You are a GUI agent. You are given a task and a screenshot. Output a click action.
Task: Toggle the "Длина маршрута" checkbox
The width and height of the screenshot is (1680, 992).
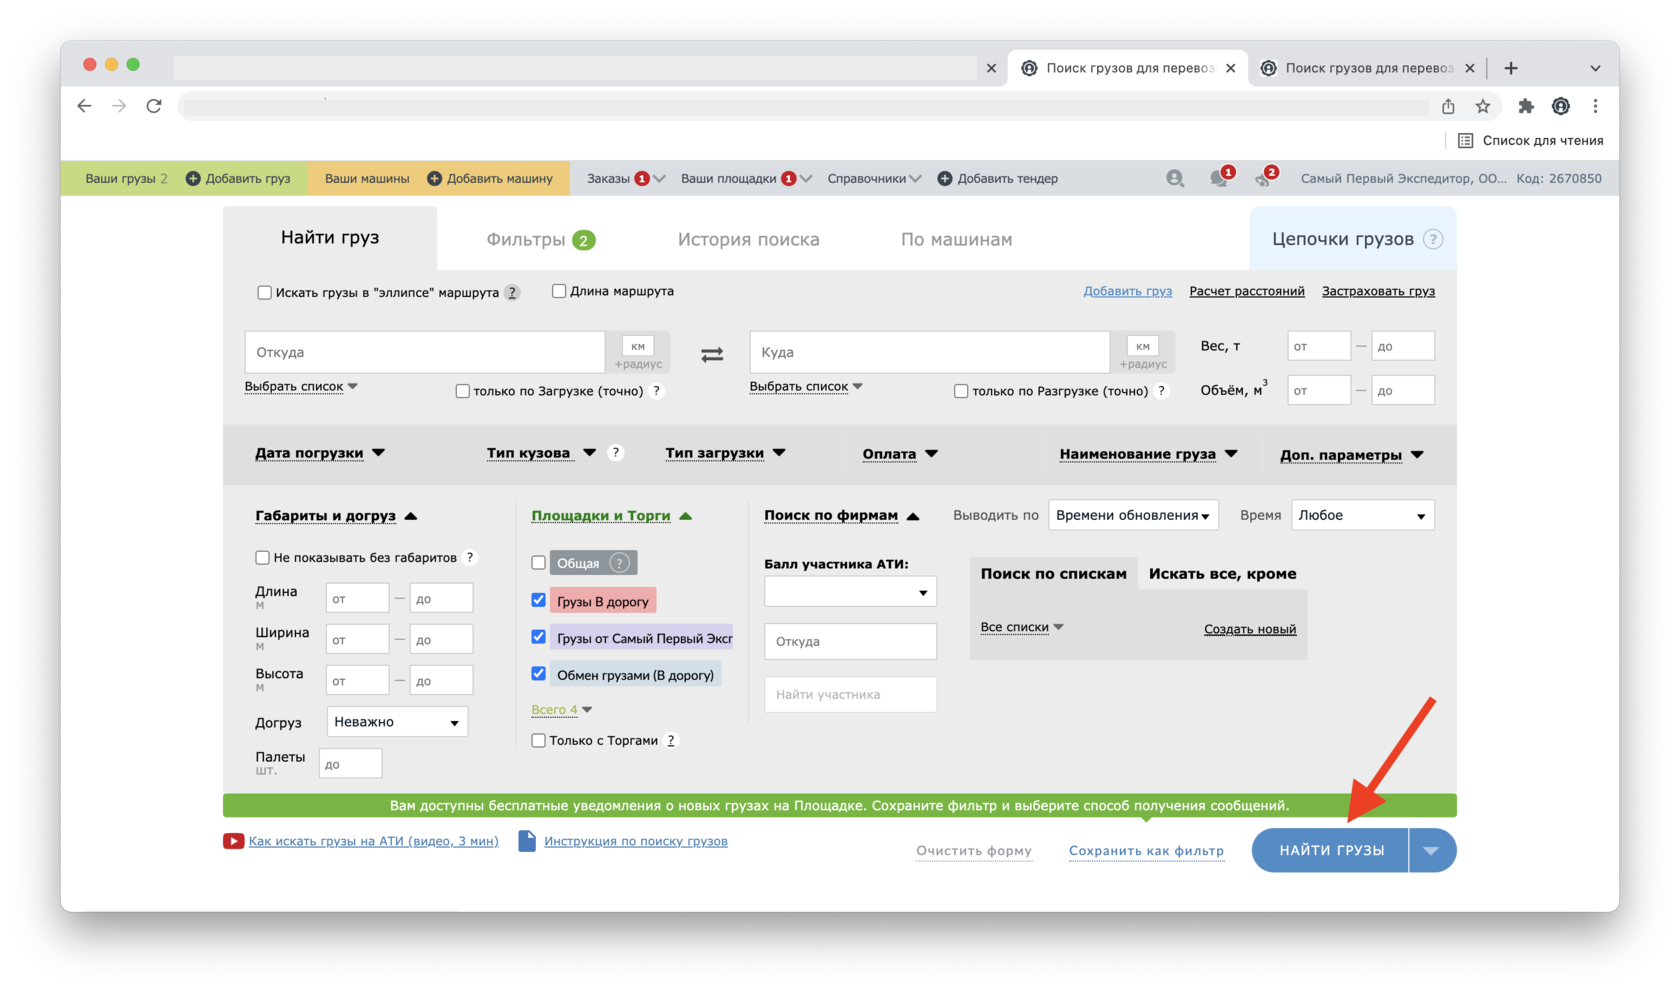559,291
